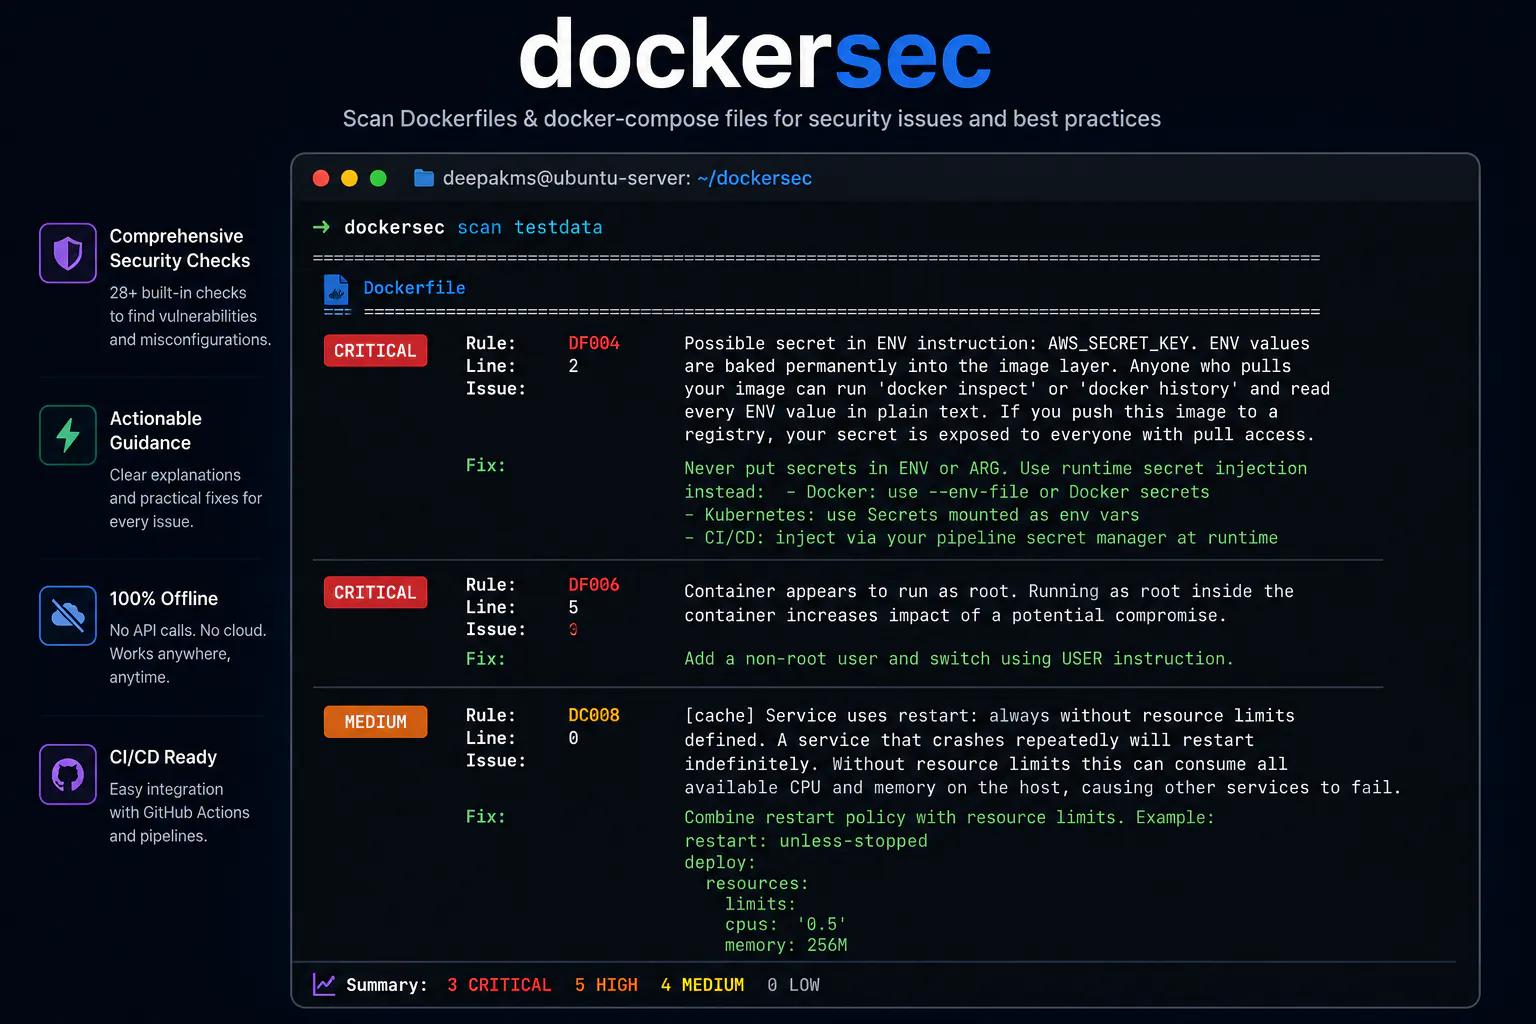
Task: Select the rule ID DC008
Action: pyautogui.click(x=594, y=715)
